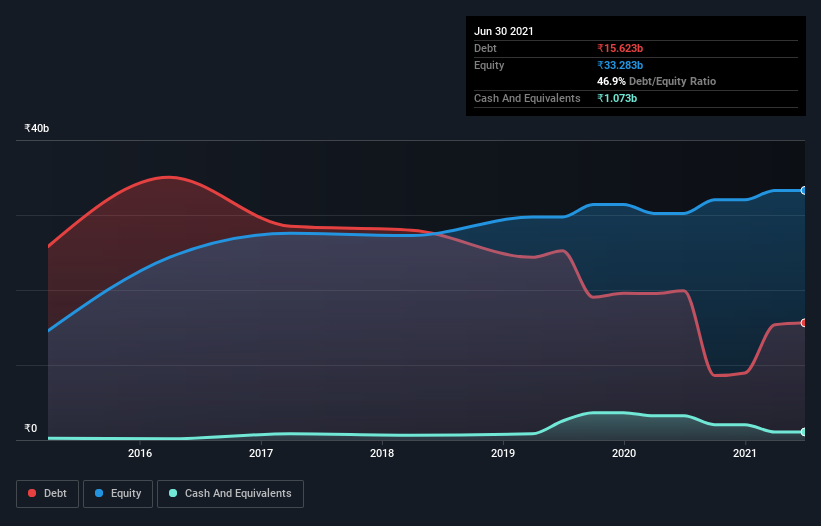Screen dimensions: 821x526
Task: Click the Jun 30 2021 tooltip date
Action: tap(504, 31)
